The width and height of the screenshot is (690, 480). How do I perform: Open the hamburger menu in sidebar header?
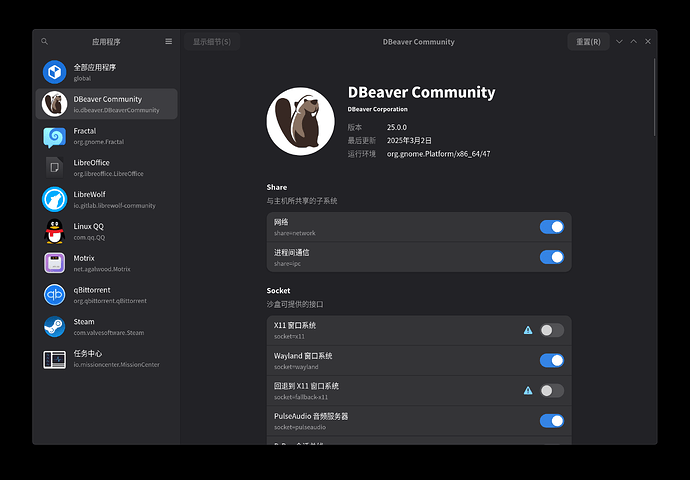(169, 41)
